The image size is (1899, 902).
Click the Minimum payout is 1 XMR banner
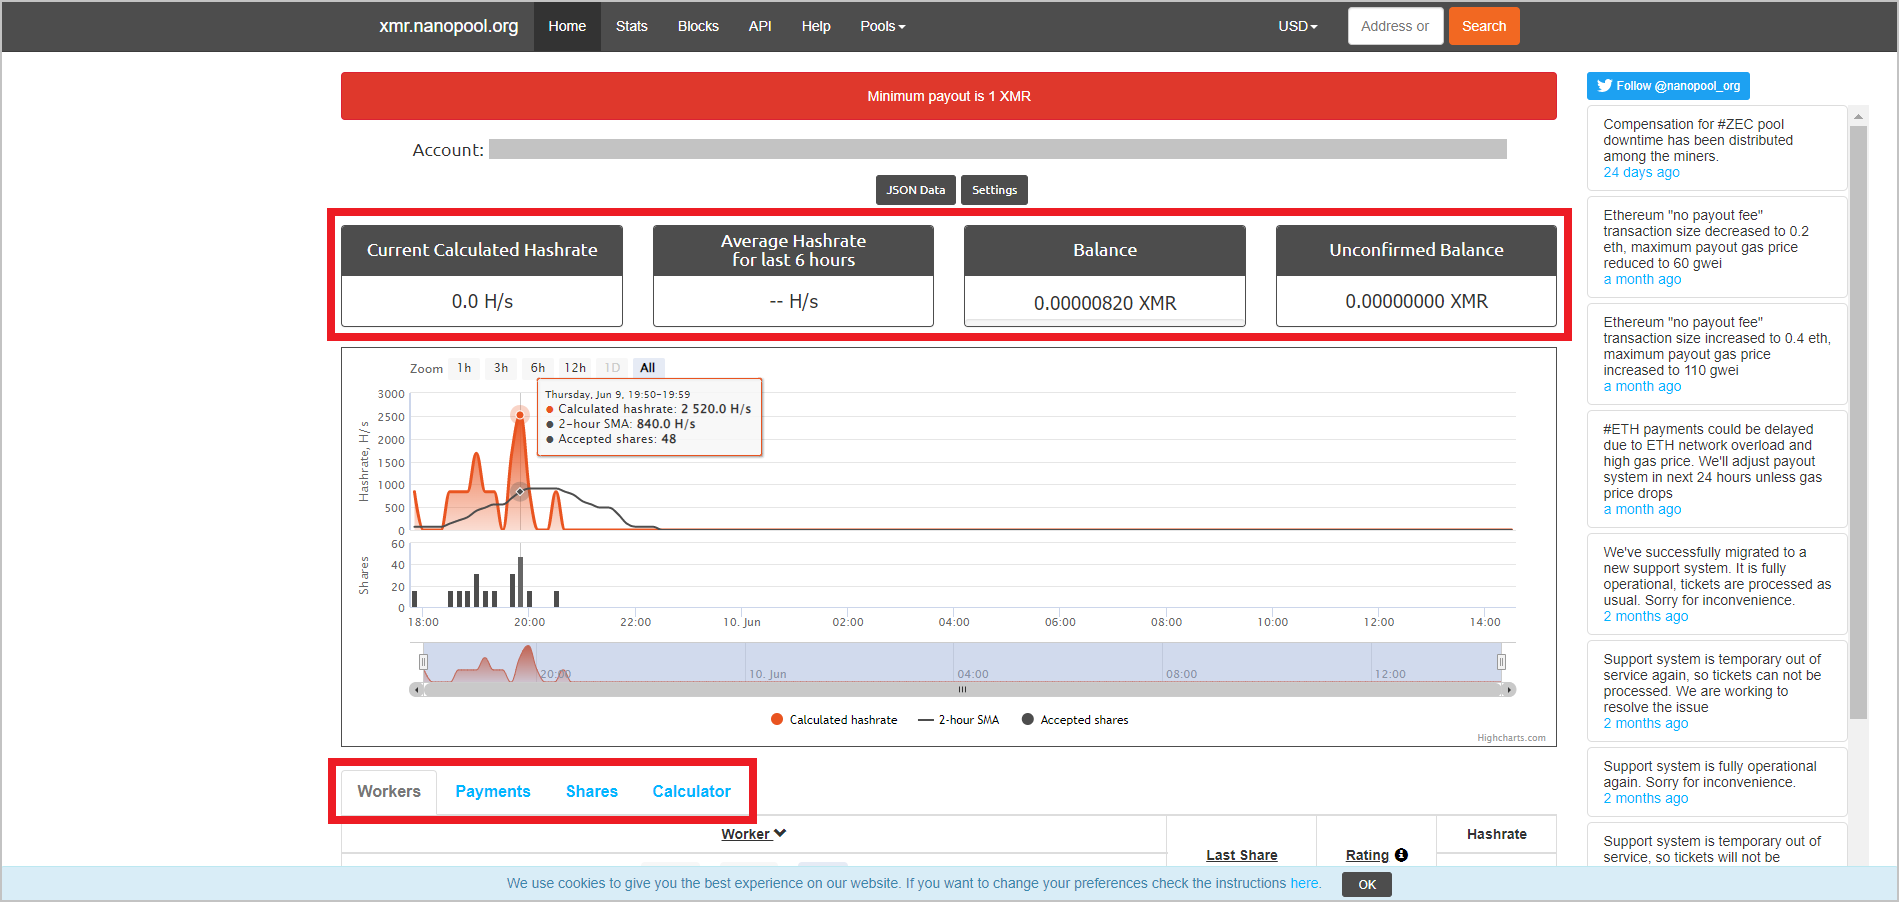949,96
